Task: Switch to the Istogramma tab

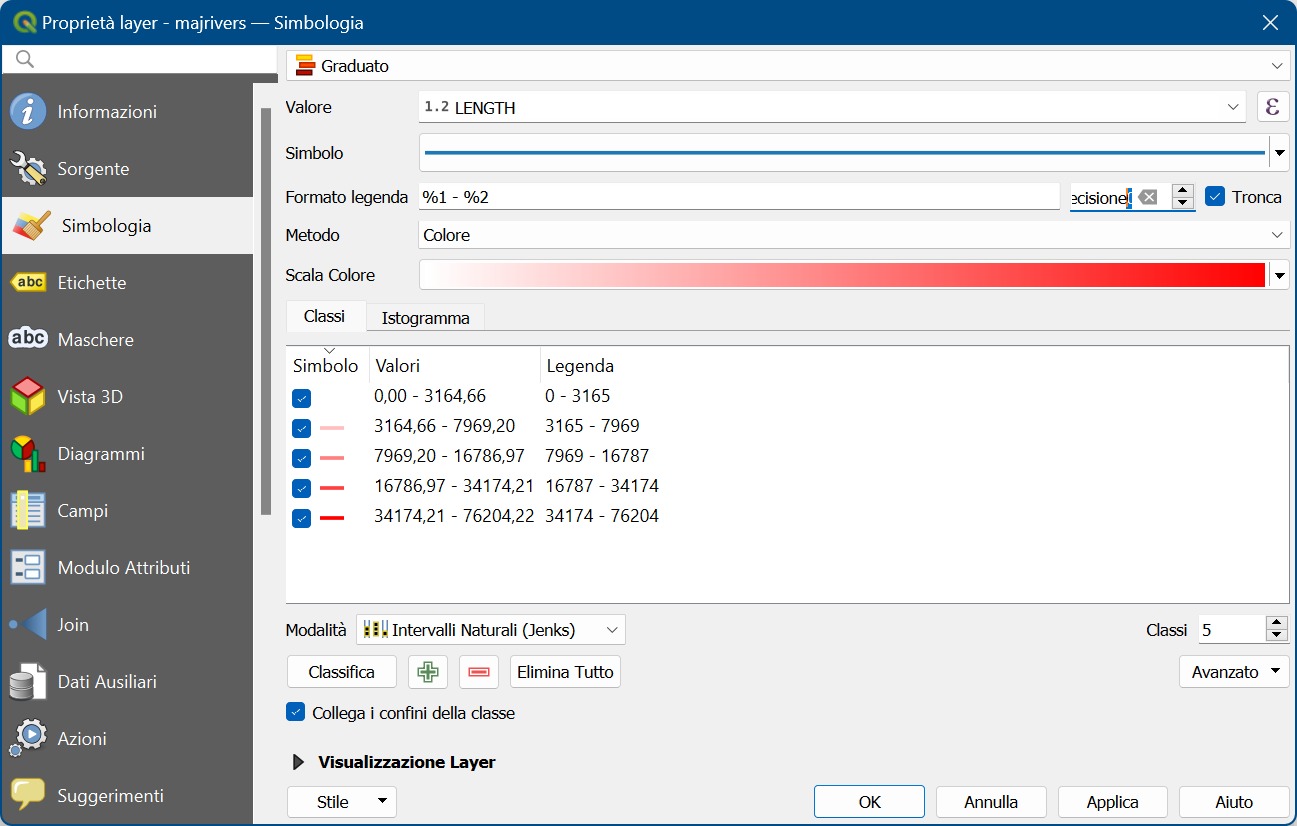Action: click(x=426, y=318)
